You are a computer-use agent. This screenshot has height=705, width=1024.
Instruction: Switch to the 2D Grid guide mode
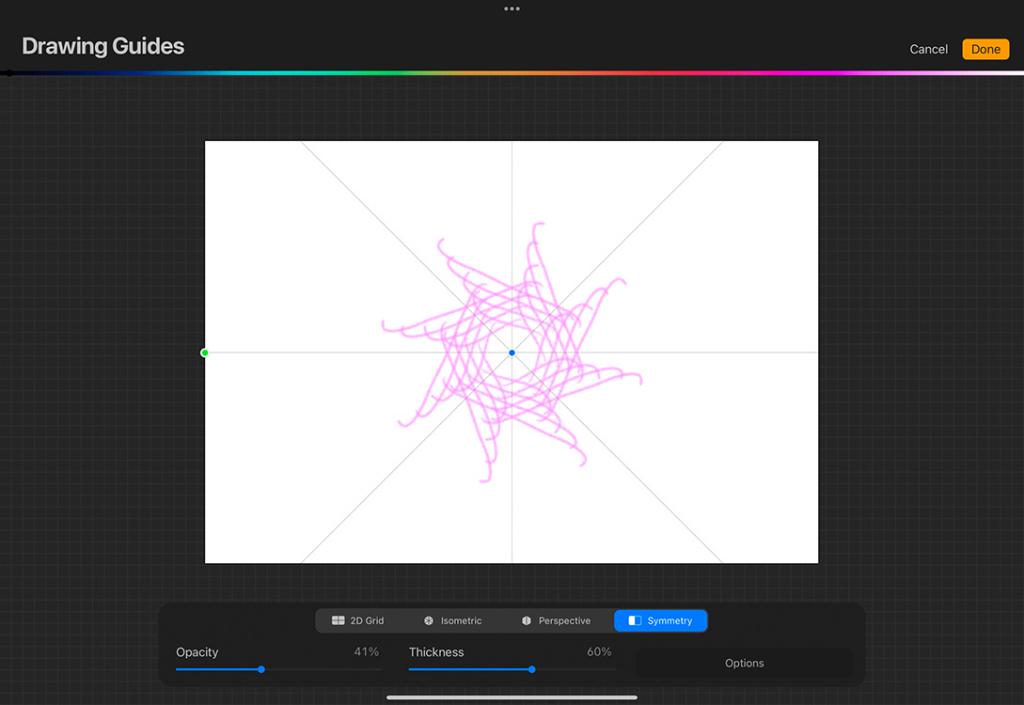coord(360,620)
